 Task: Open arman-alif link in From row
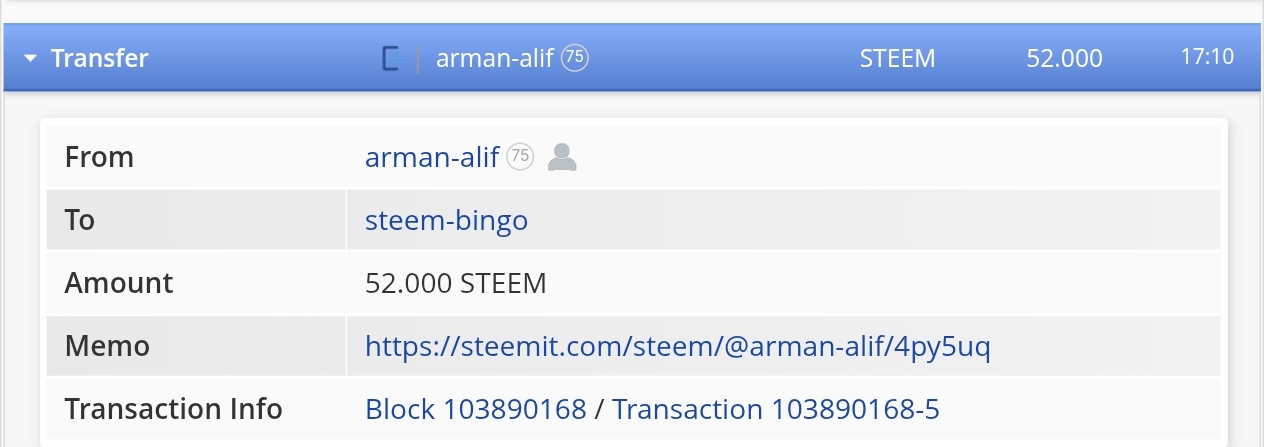(432, 157)
